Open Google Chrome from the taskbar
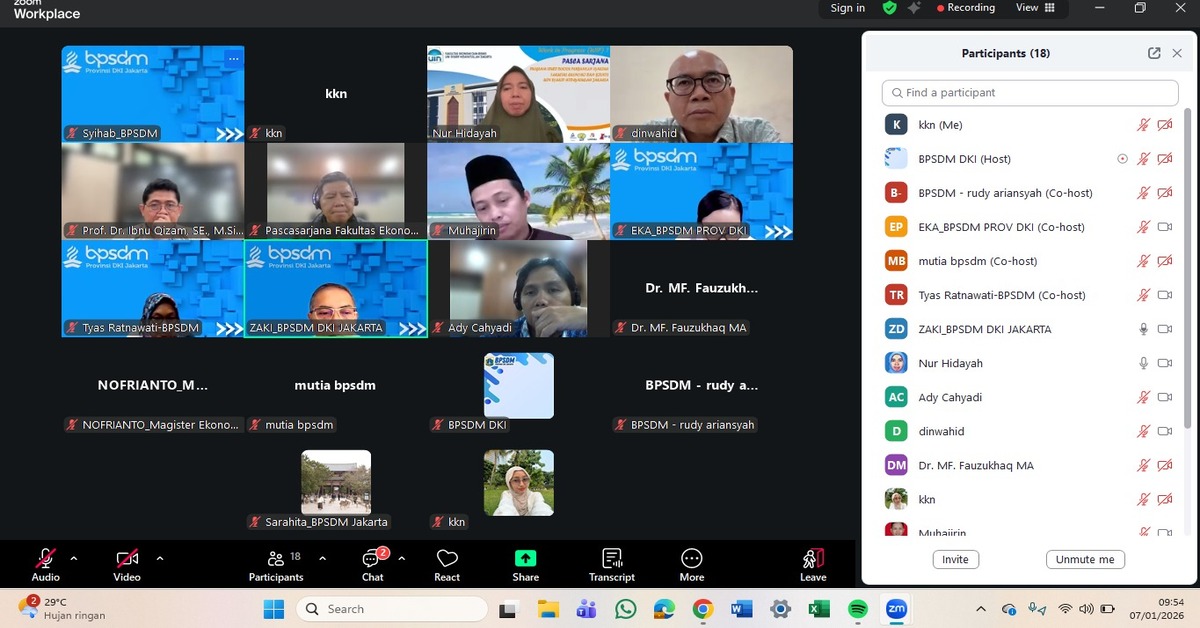Viewport: 1200px width, 628px height. coord(702,608)
